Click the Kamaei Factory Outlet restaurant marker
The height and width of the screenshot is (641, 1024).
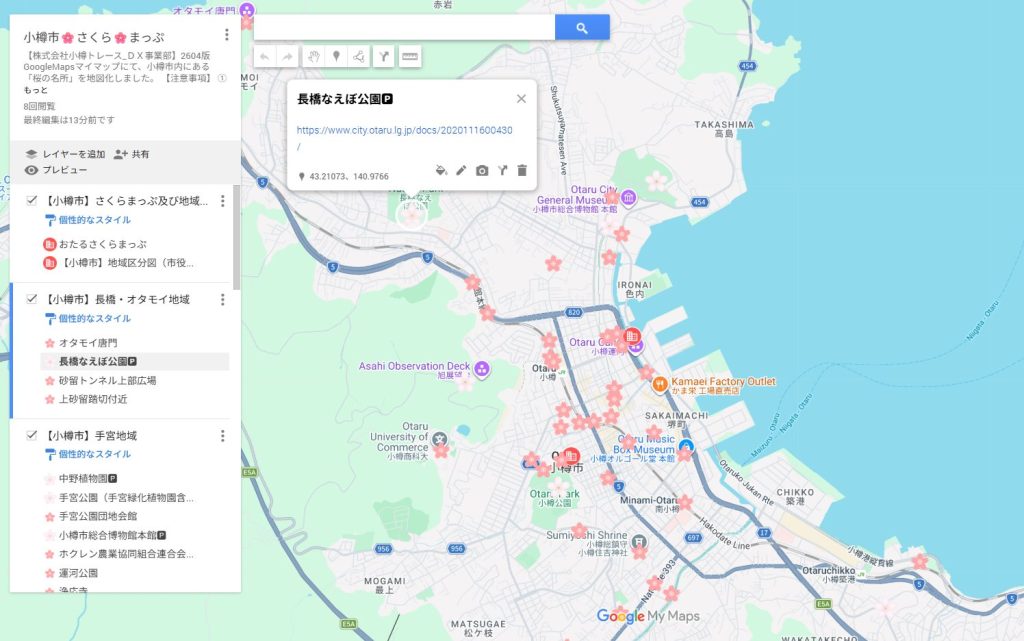click(660, 385)
